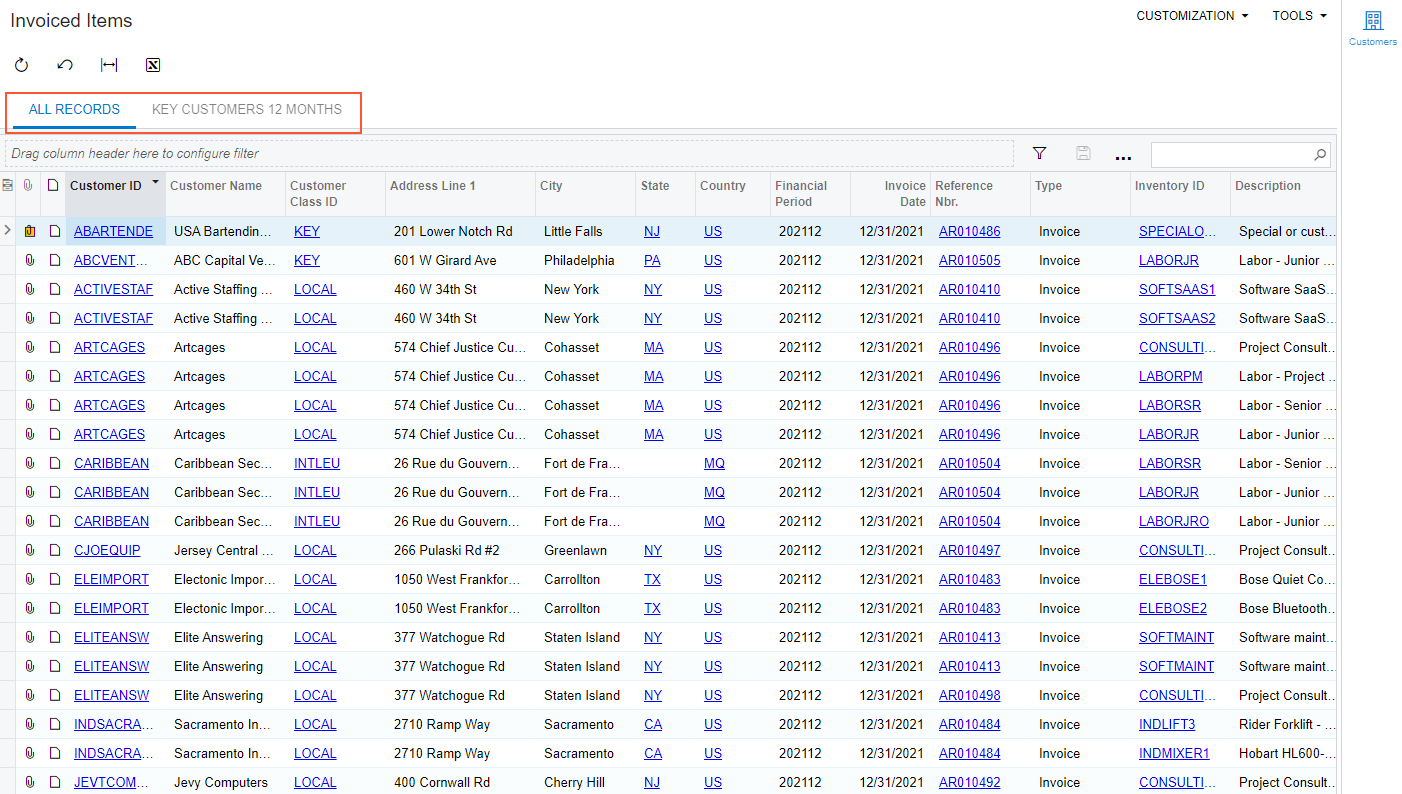Open the CUSTOMIZATION dropdown menu
The height and width of the screenshot is (794, 1402).
tap(1192, 16)
